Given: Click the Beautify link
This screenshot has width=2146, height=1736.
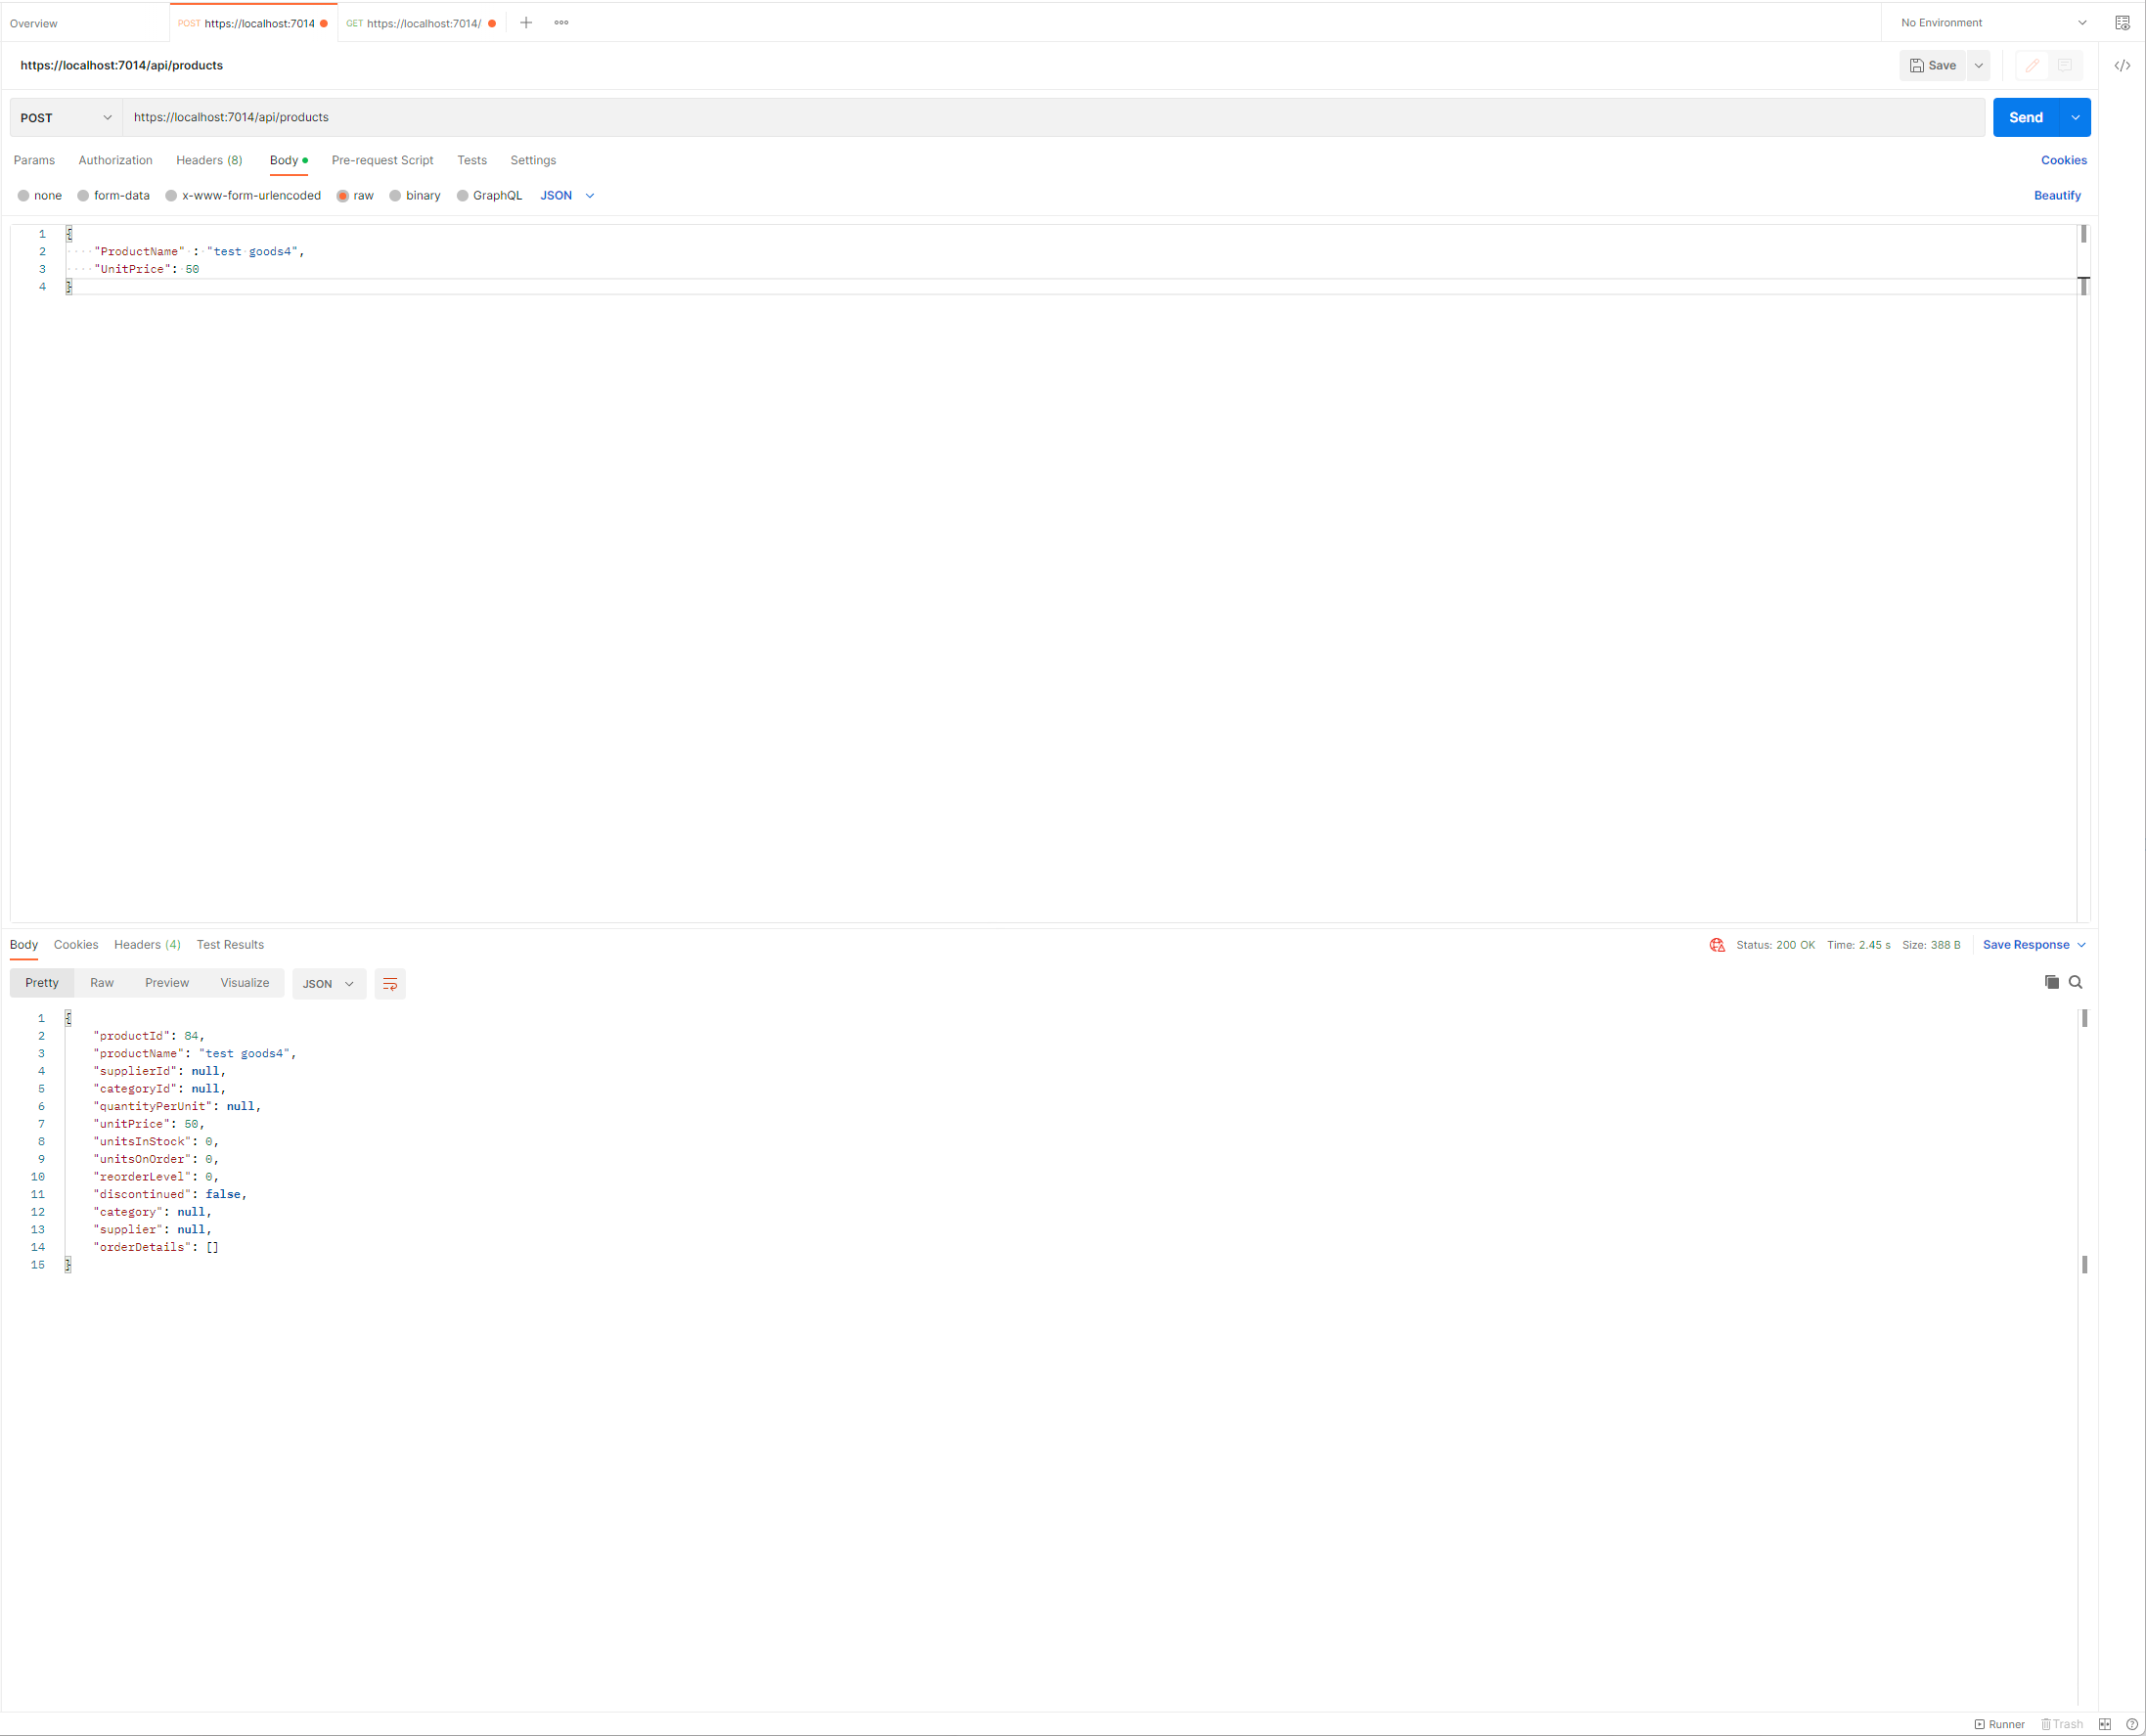Looking at the screenshot, I should [2056, 196].
